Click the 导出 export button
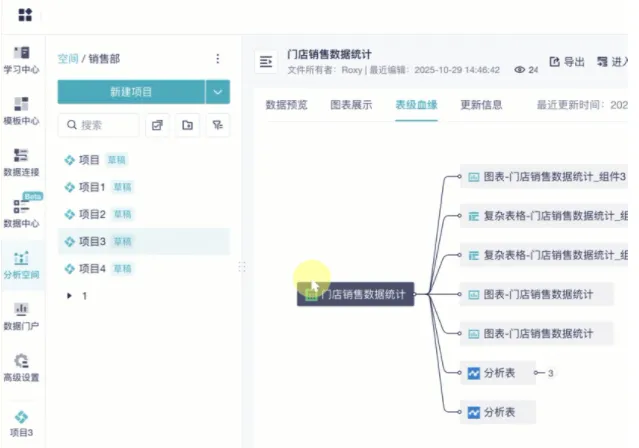The height and width of the screenshot is (448, 639). 567,62
